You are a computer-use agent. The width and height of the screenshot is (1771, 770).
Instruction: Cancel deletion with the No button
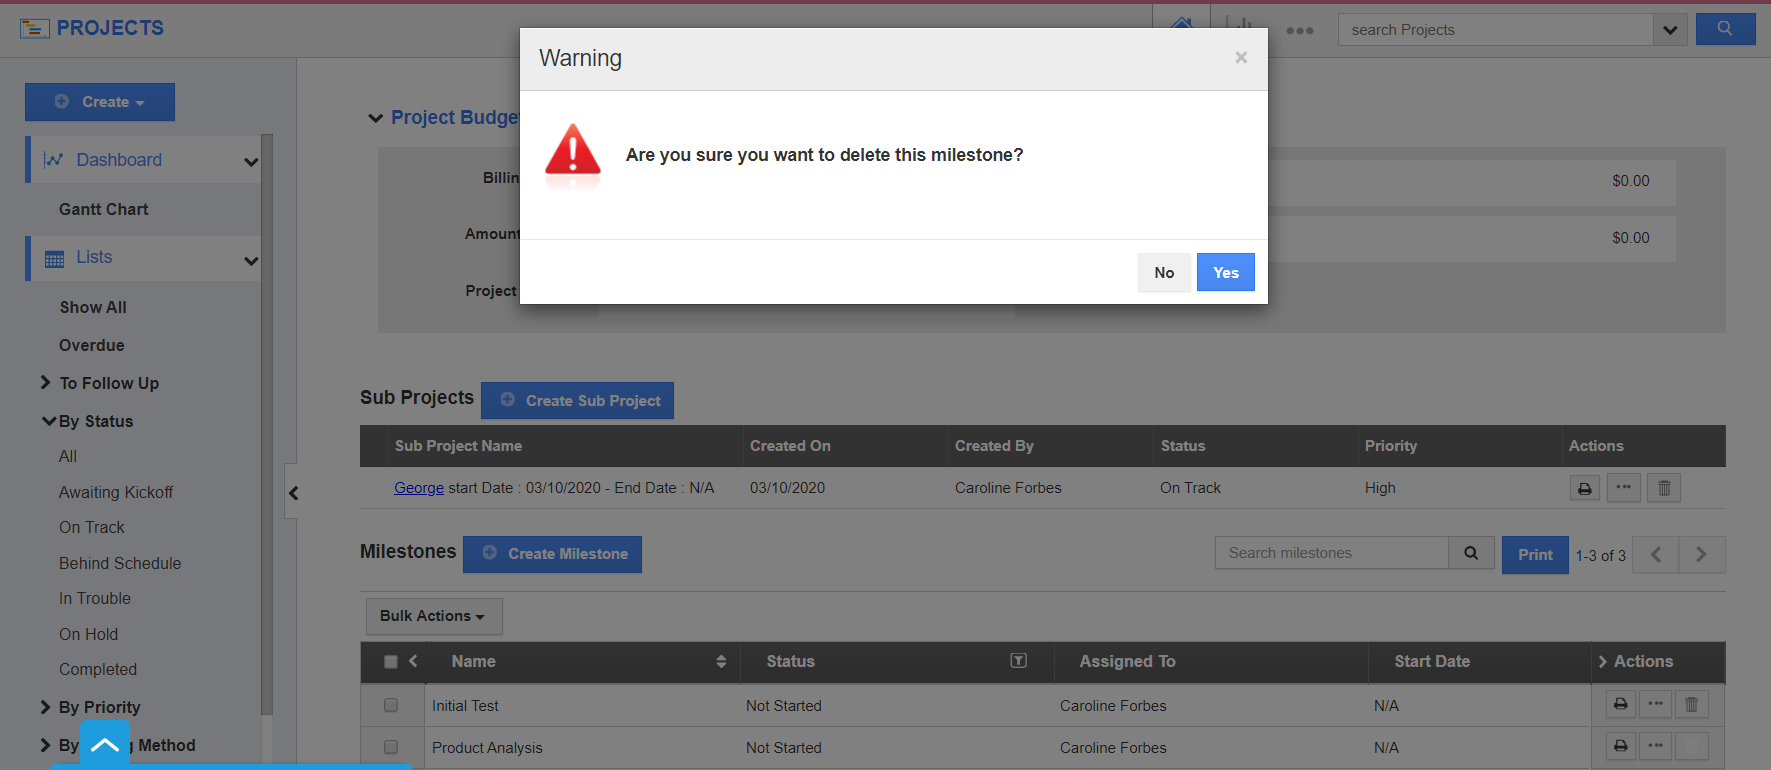(1164, 272)
